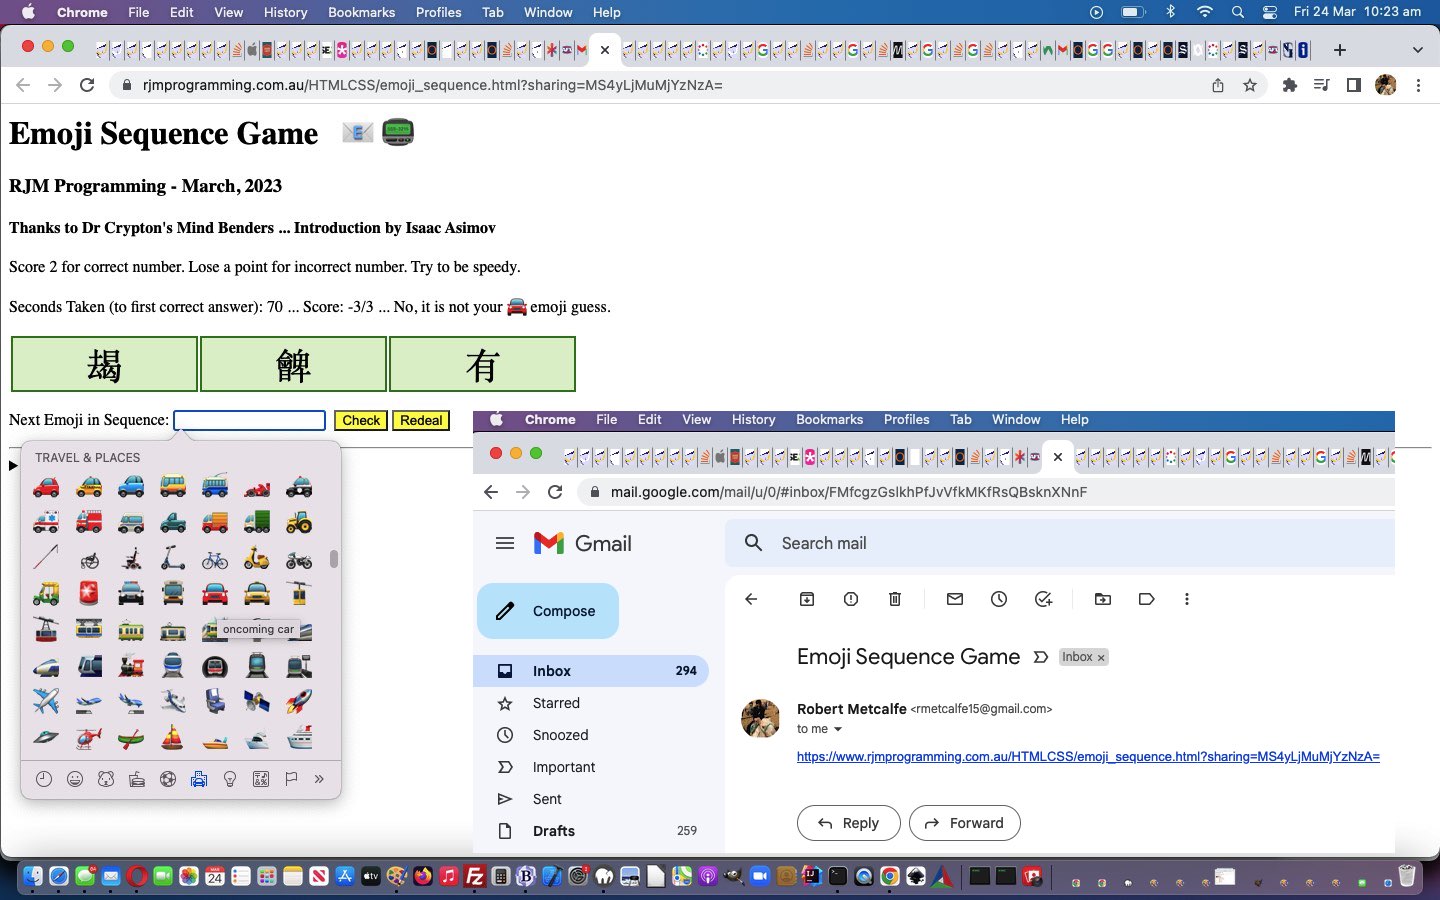Toggle Chrome side panel icon

1354,85
